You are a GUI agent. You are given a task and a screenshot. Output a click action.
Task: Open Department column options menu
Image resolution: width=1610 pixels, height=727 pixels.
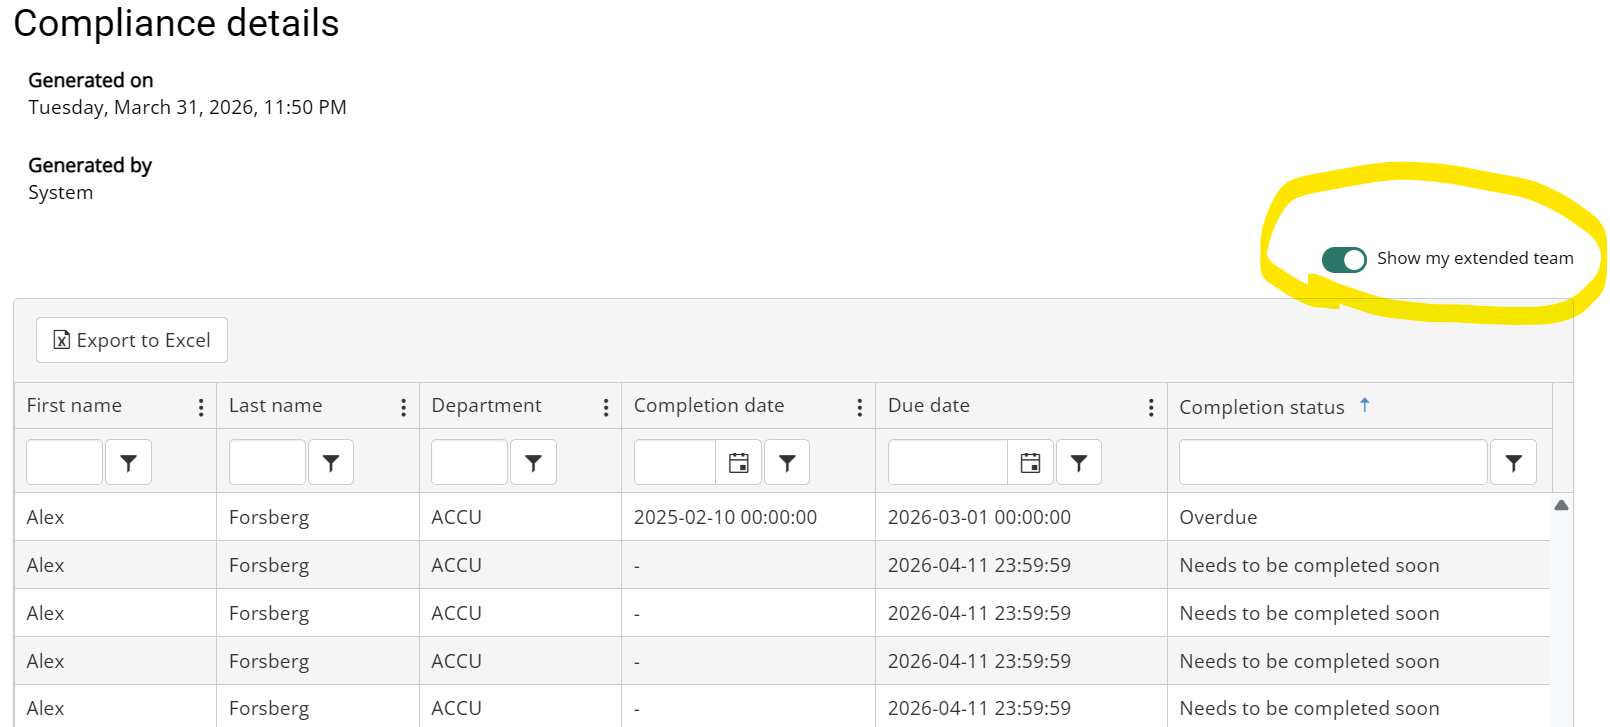click(606, 407)
